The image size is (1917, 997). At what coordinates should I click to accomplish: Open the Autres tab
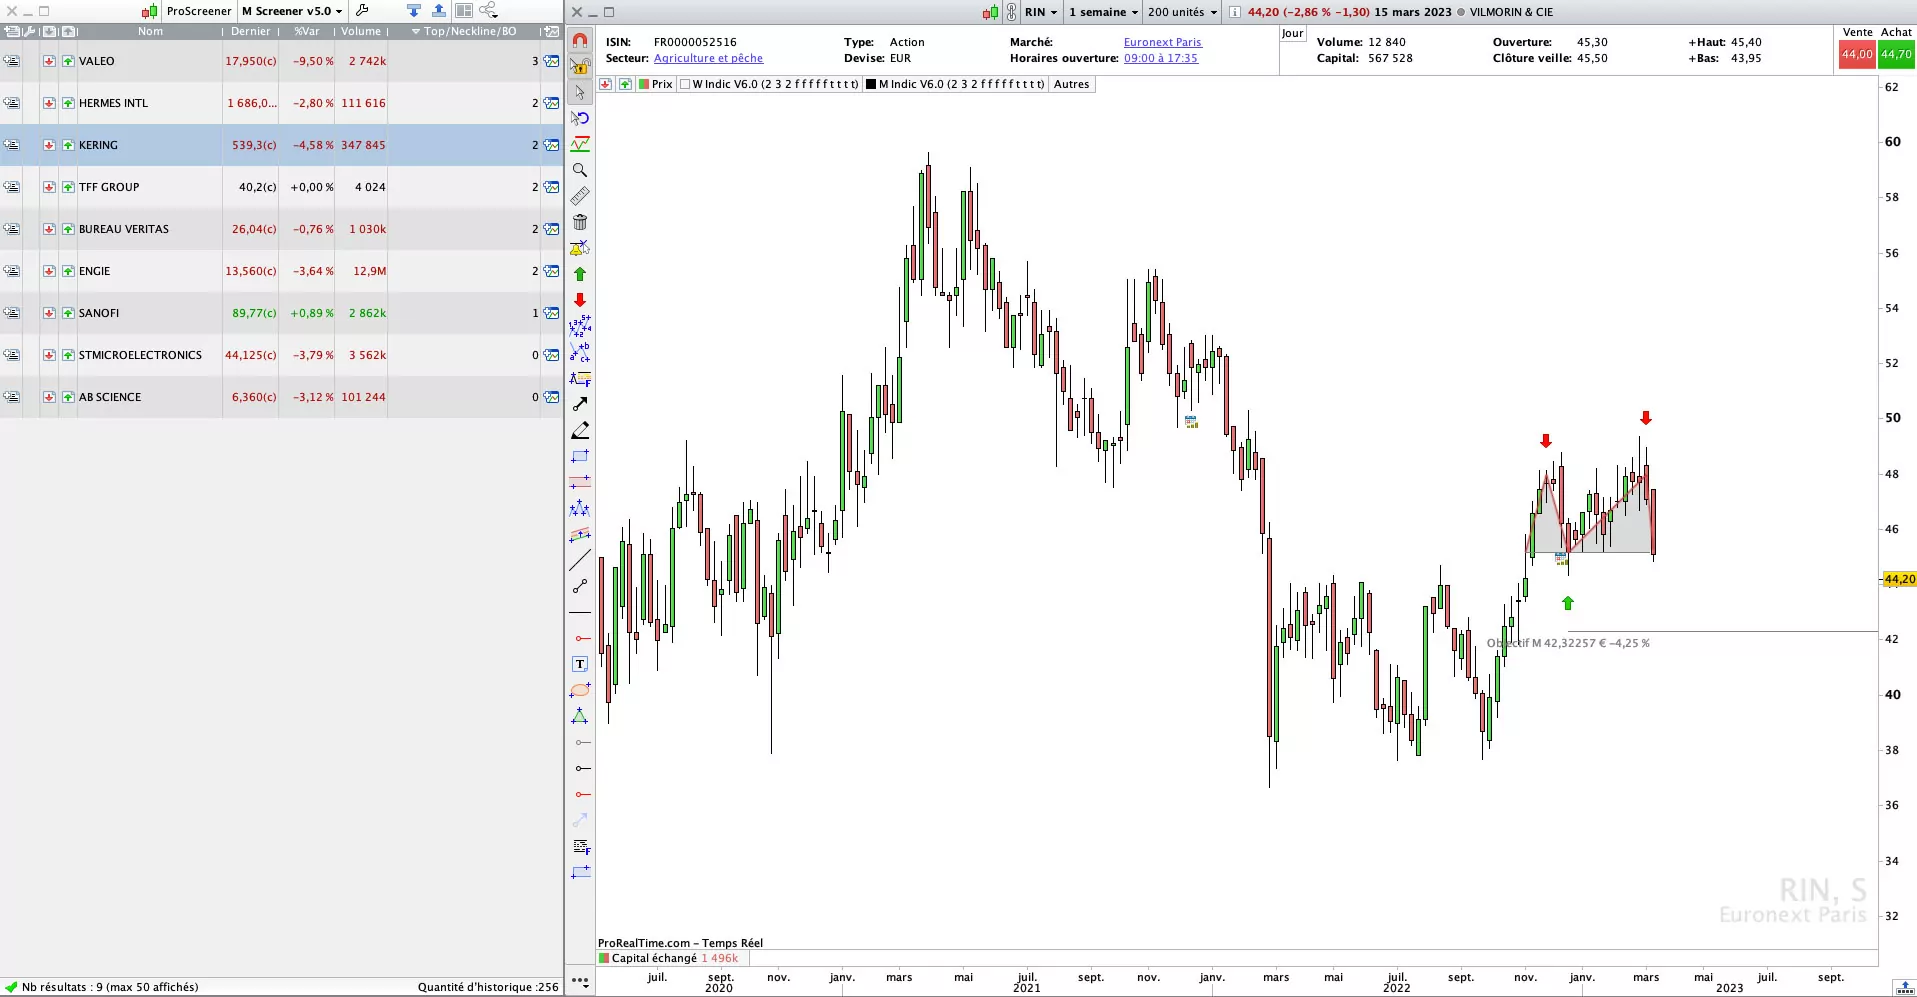1071,84
